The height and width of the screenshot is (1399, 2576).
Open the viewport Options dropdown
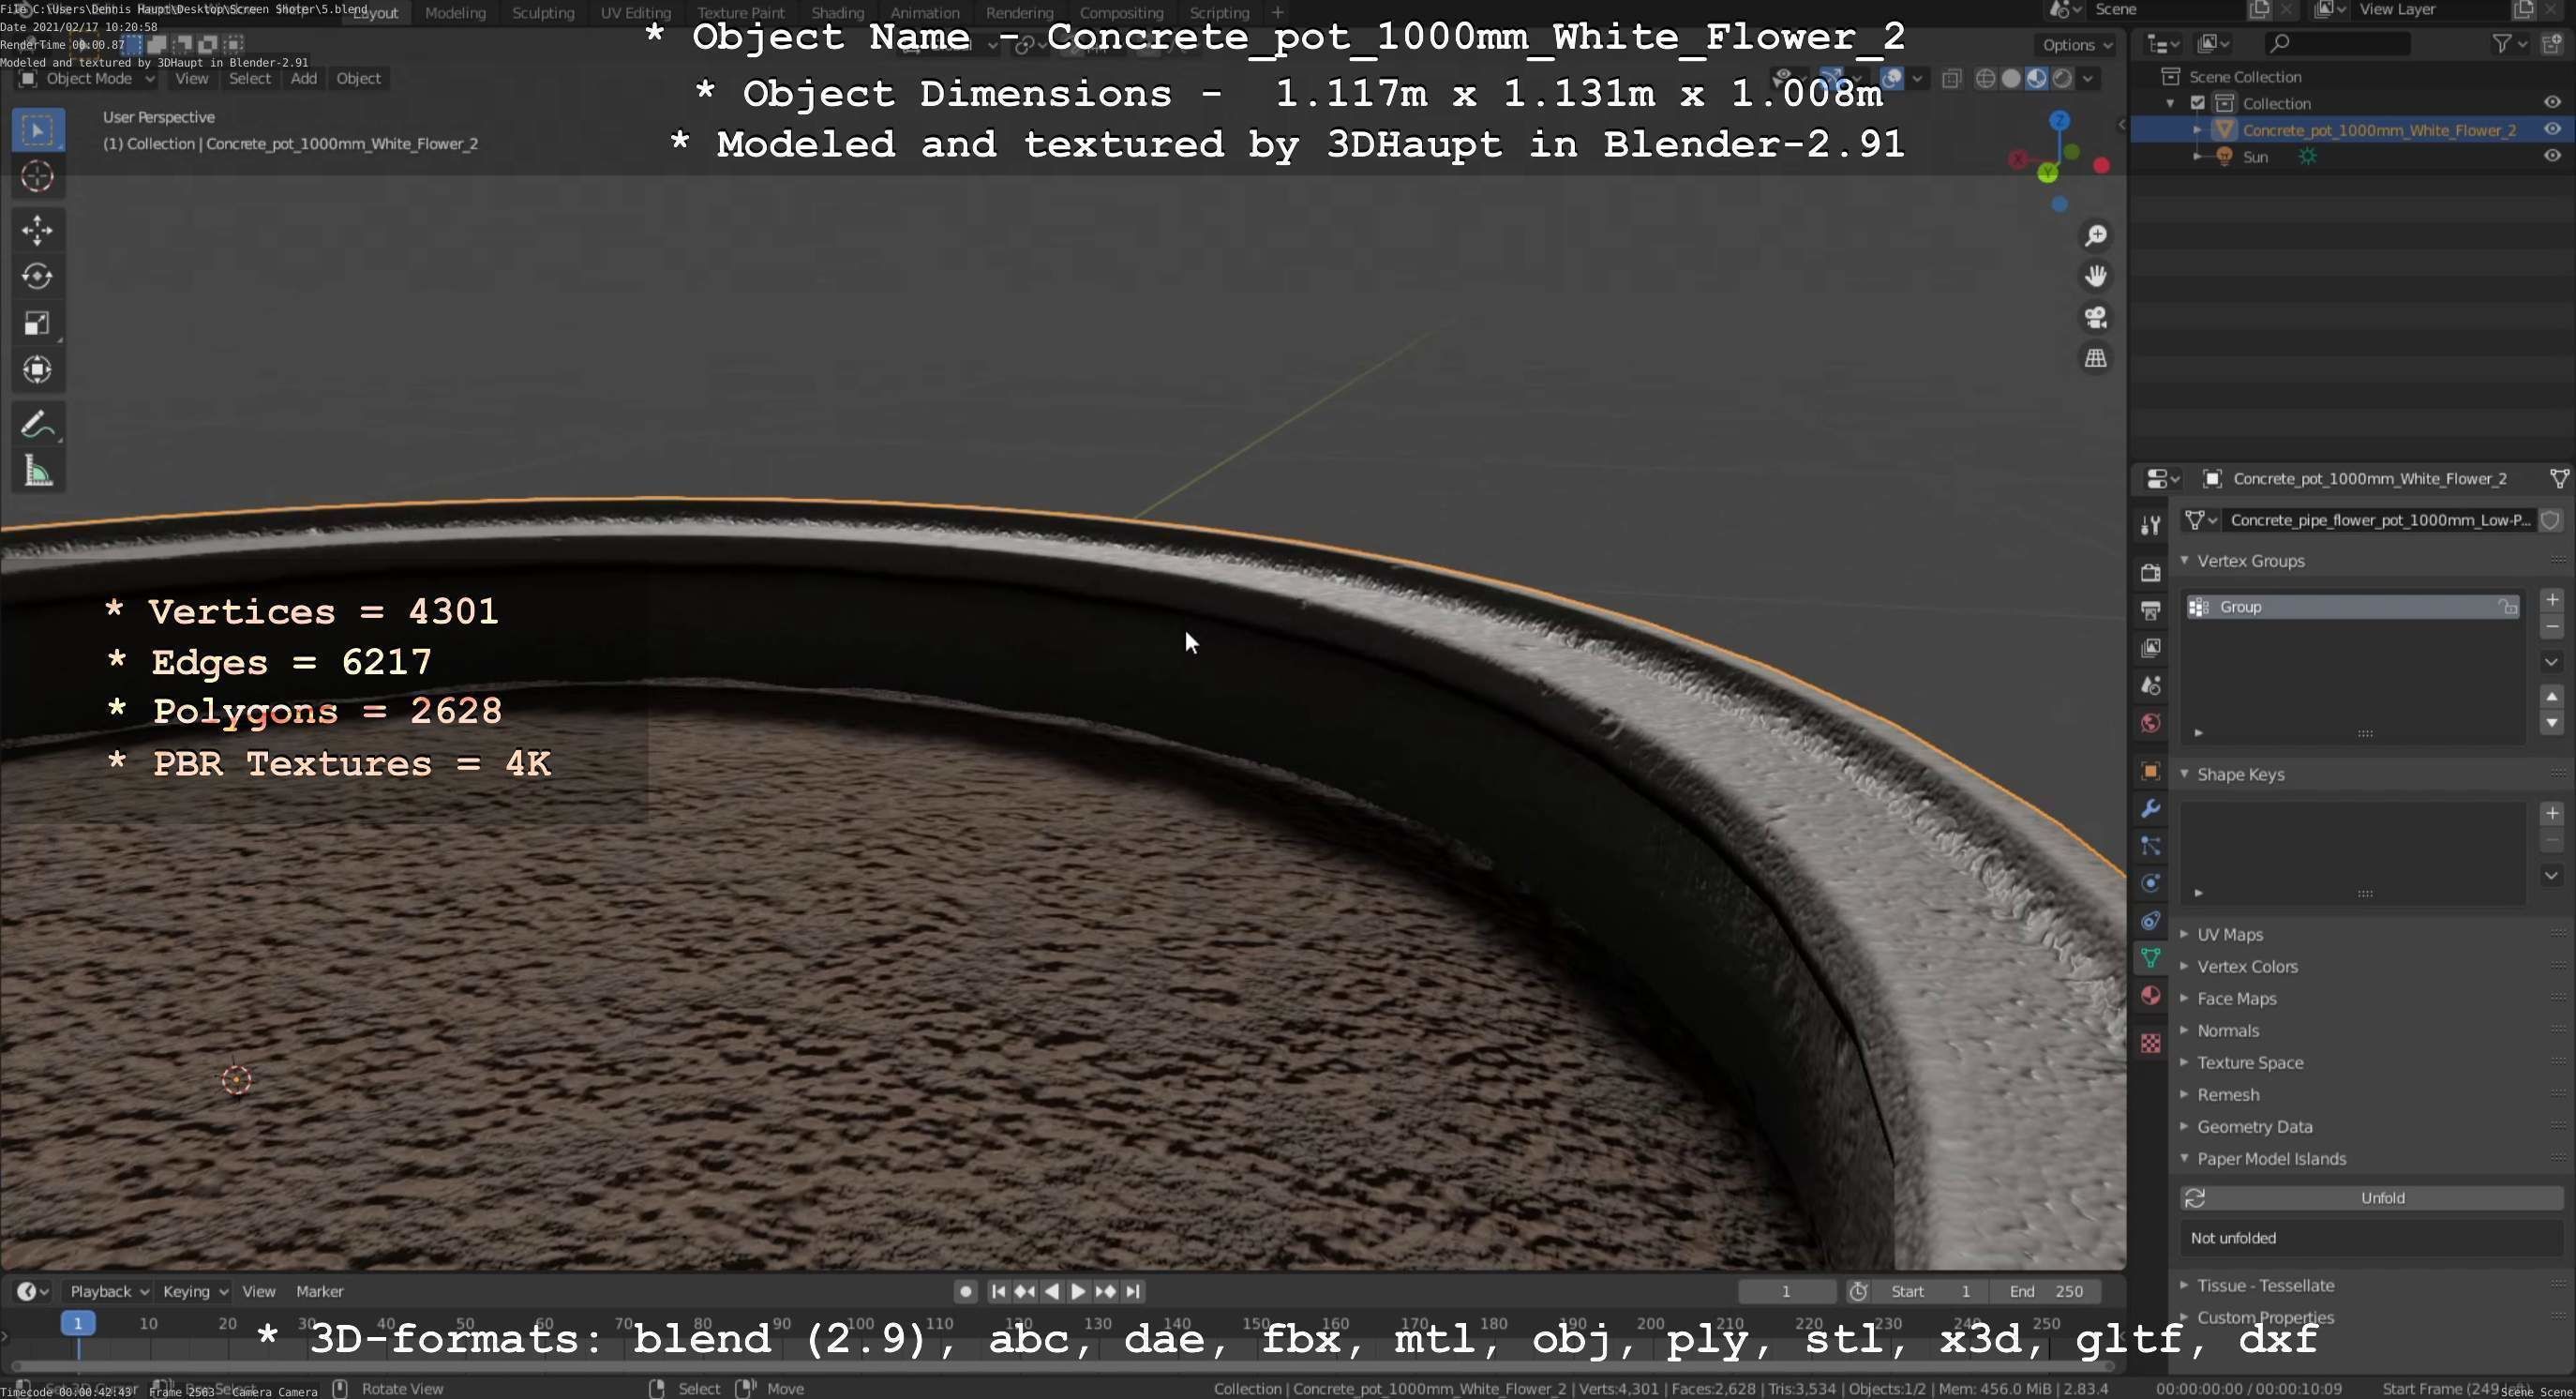click(x=2077, y=45)
